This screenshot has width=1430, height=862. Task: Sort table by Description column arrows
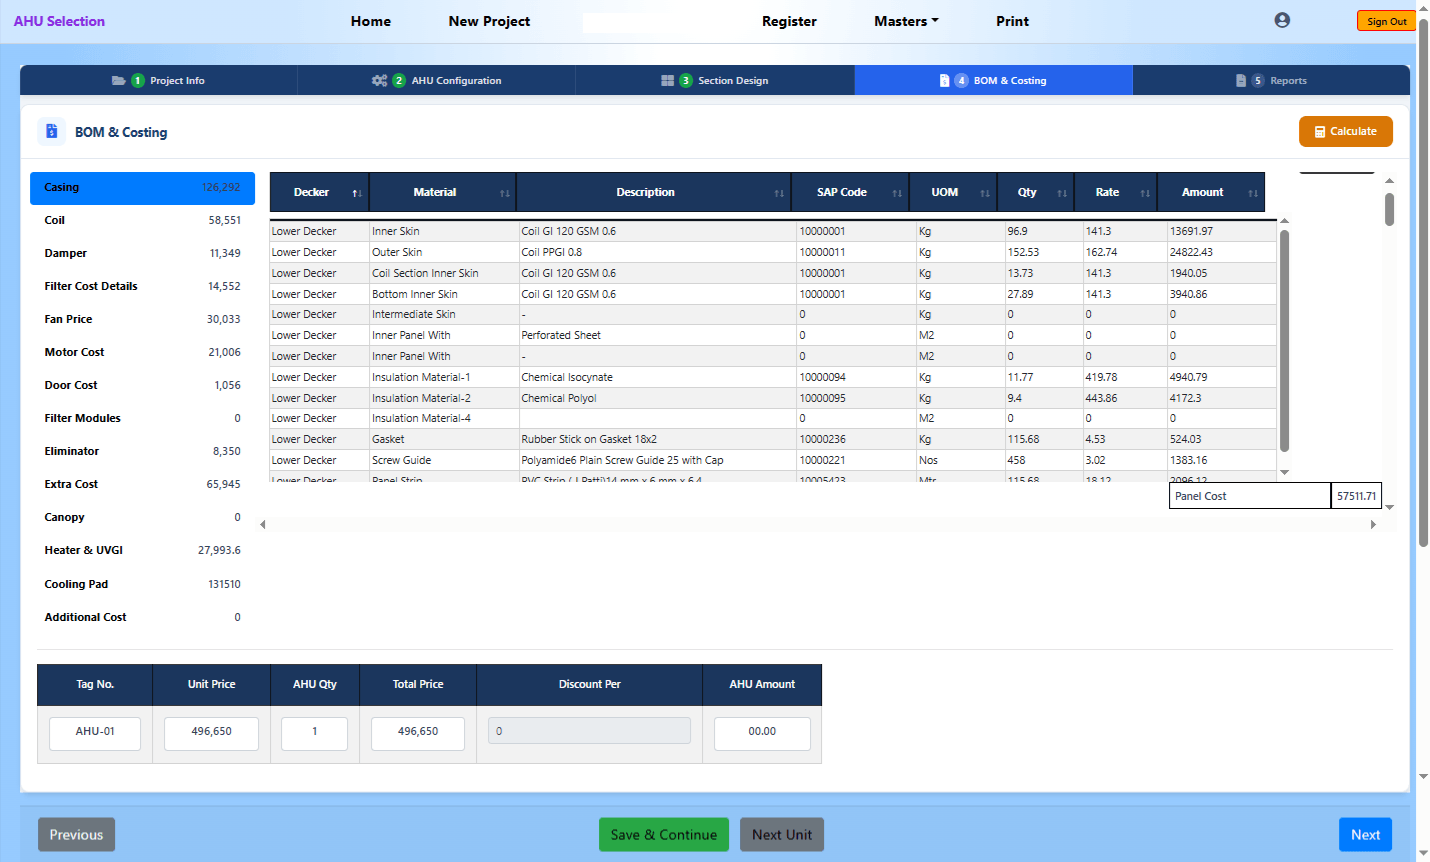[x=779, y=193]
